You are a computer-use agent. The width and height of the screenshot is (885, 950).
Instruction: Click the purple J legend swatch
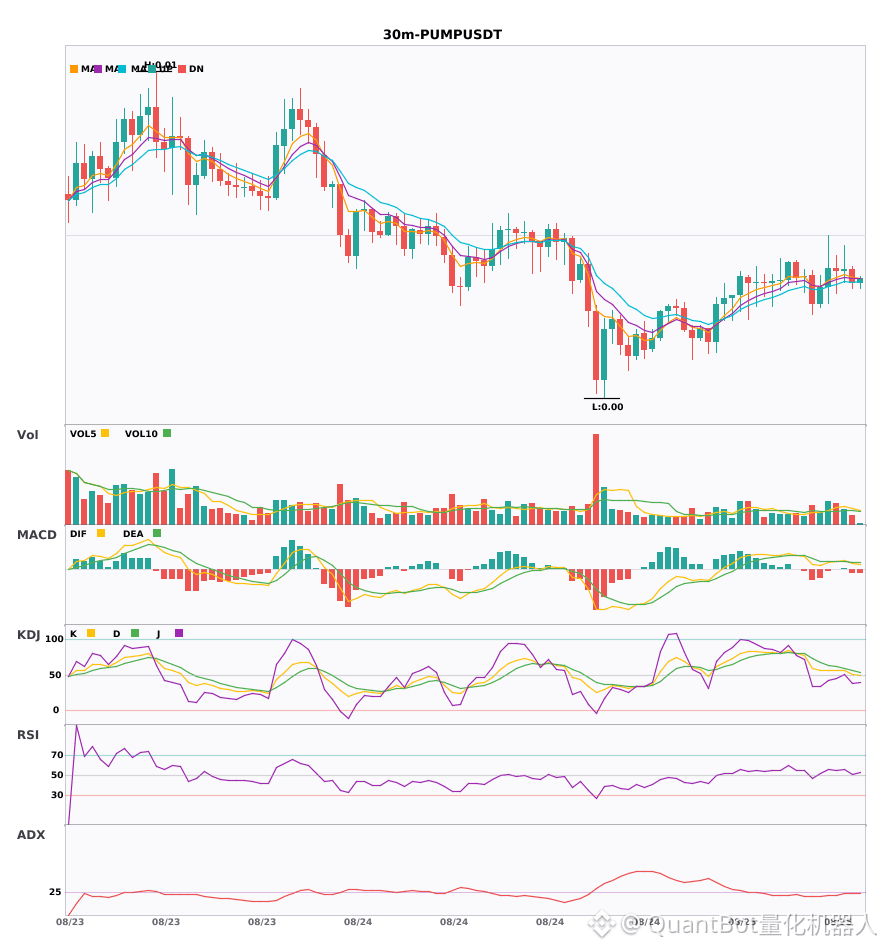click(179, 633)
